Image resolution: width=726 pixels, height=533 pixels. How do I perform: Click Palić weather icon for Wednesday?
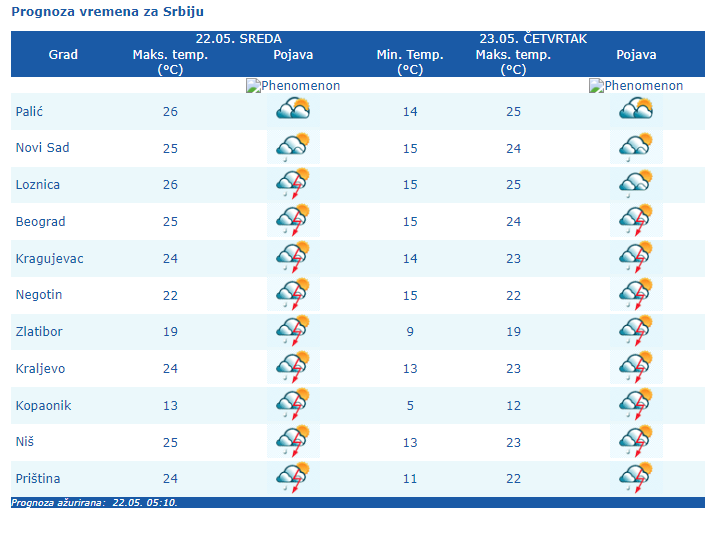pyautogui.click(x=293, y=110)
